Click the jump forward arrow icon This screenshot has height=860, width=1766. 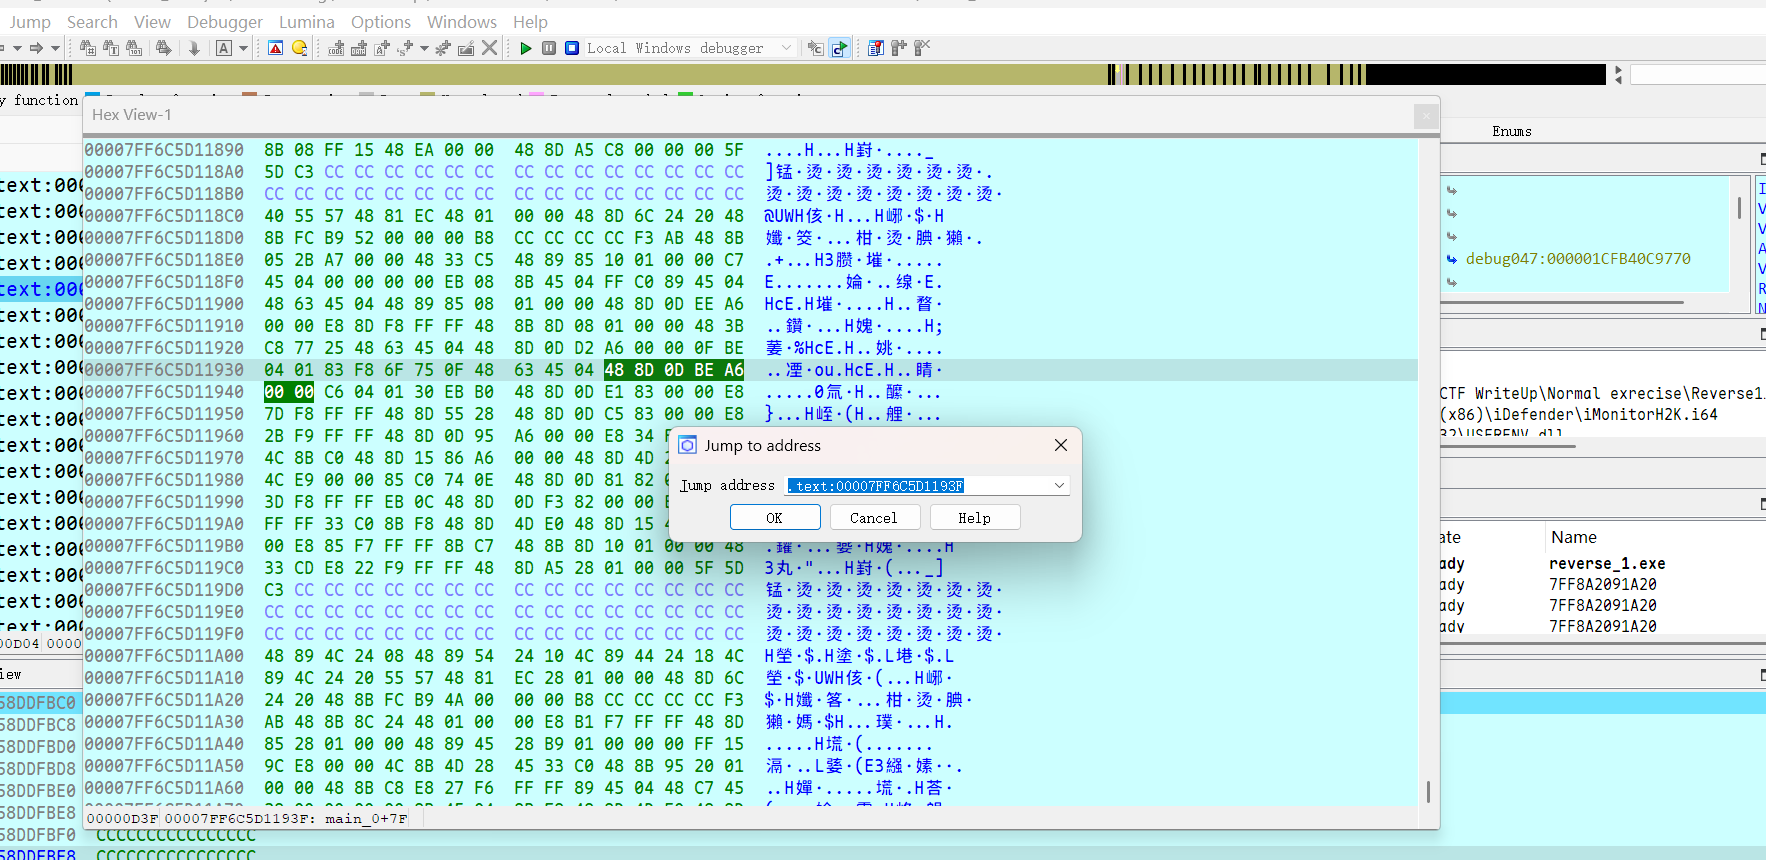pos(36,48)
